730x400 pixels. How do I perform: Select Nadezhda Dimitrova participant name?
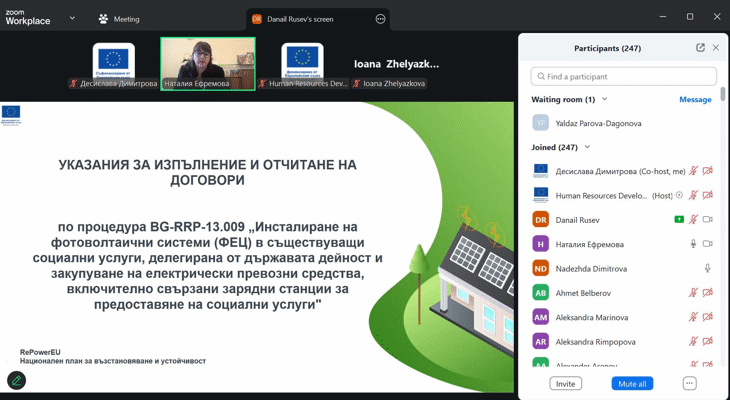click(591, 269)
